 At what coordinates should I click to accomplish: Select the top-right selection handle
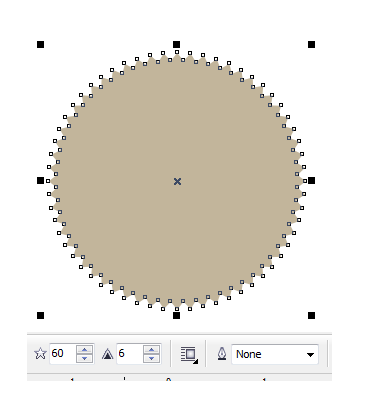click(311, 44)
